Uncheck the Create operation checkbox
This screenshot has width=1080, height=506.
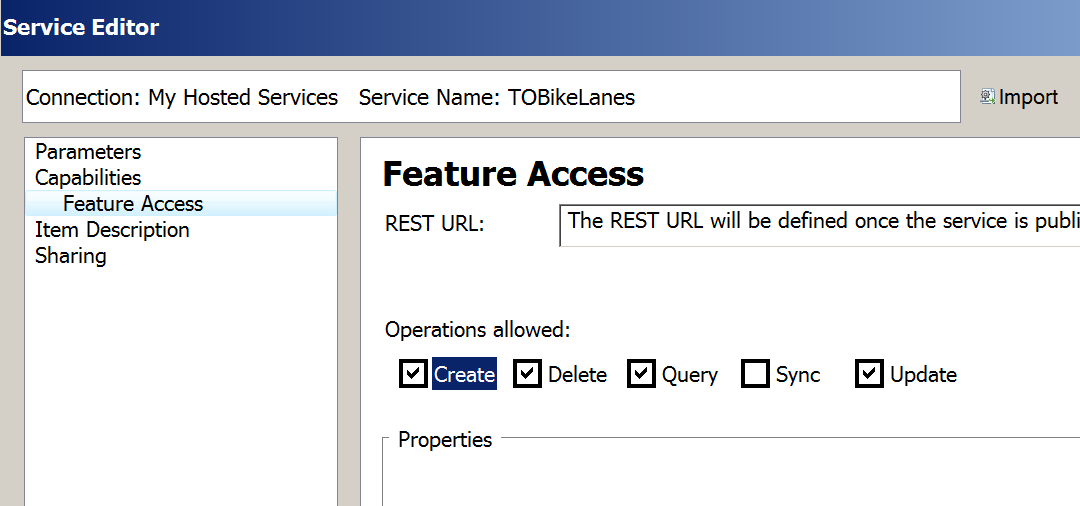413,374
